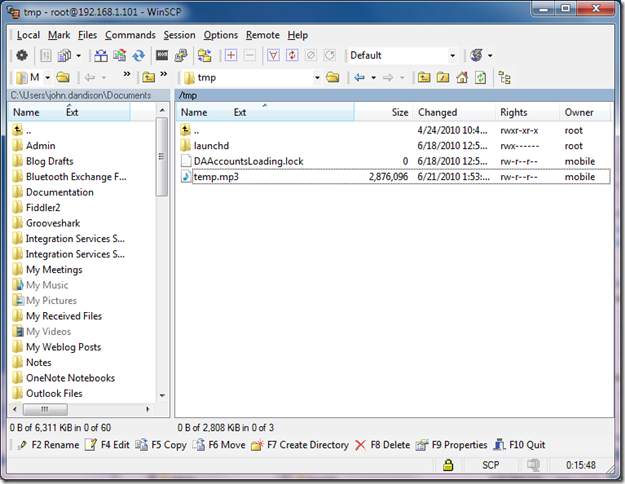Sort remote files by Size column

pyautogui.click(x=383, y=112)
